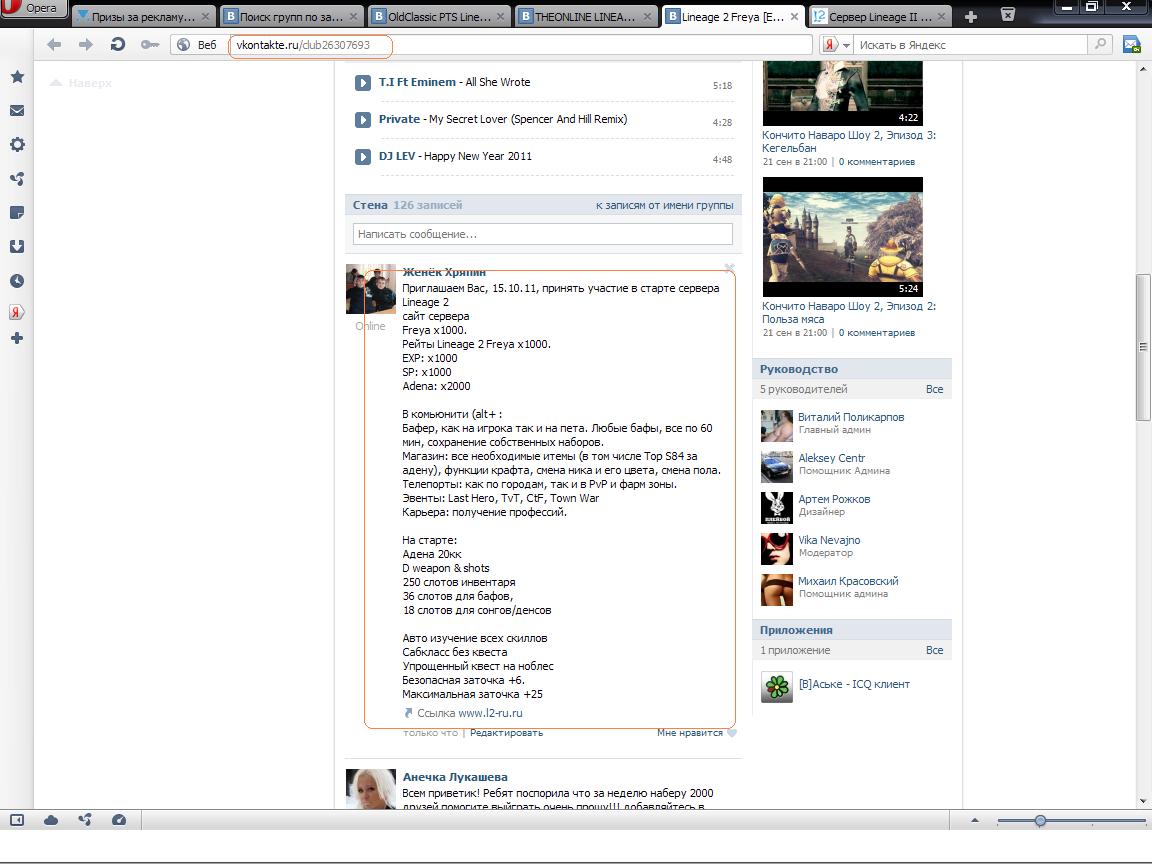Open the history clock panel in the sidebar

(17, 281)
